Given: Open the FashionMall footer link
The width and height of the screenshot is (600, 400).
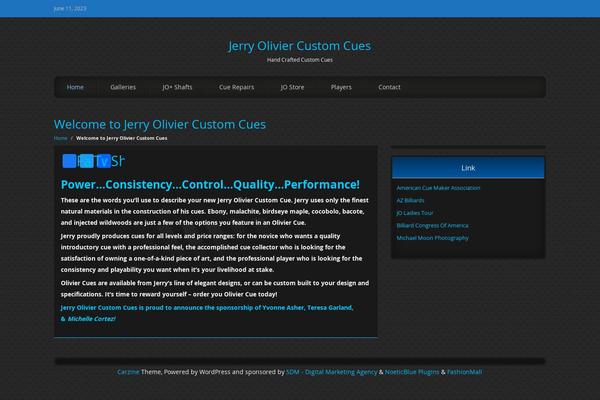Looking at the screenshot, I should click(x=465, y=372).
